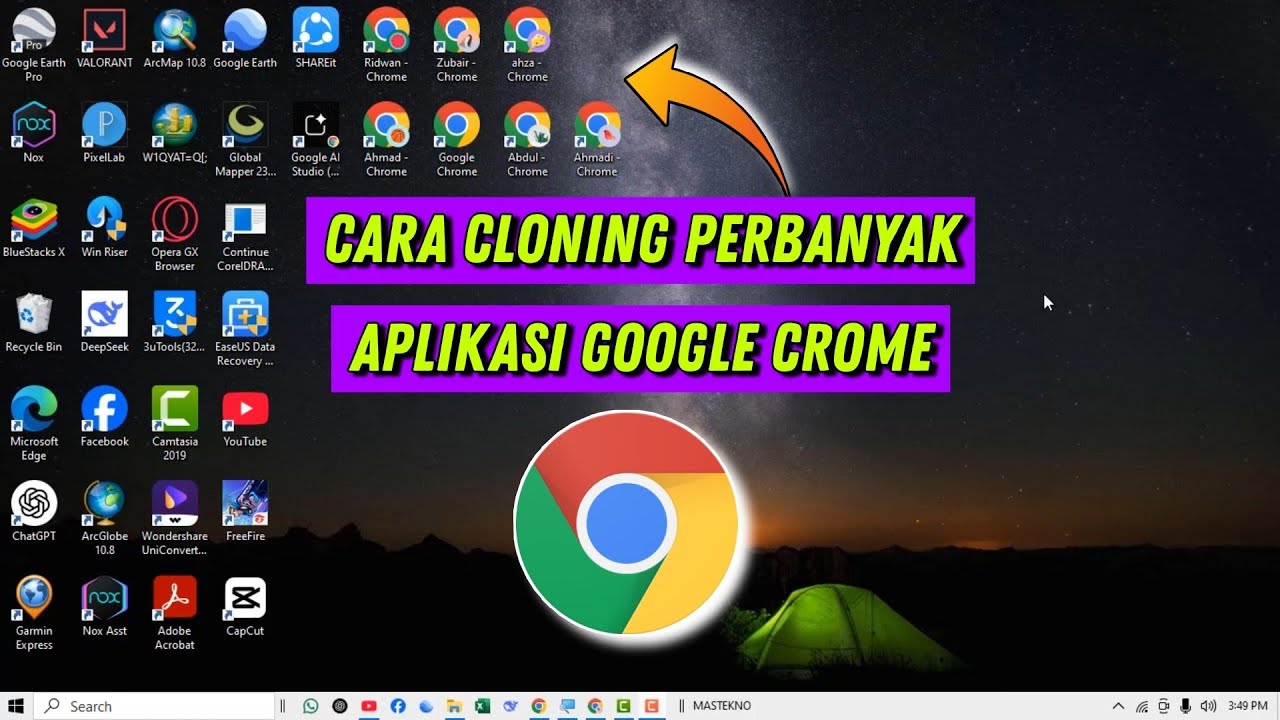This screenshot has height=720, width=1280.
Task: Select the Ahmadi - Chrome profile shortcut
Action: (597, 139)
